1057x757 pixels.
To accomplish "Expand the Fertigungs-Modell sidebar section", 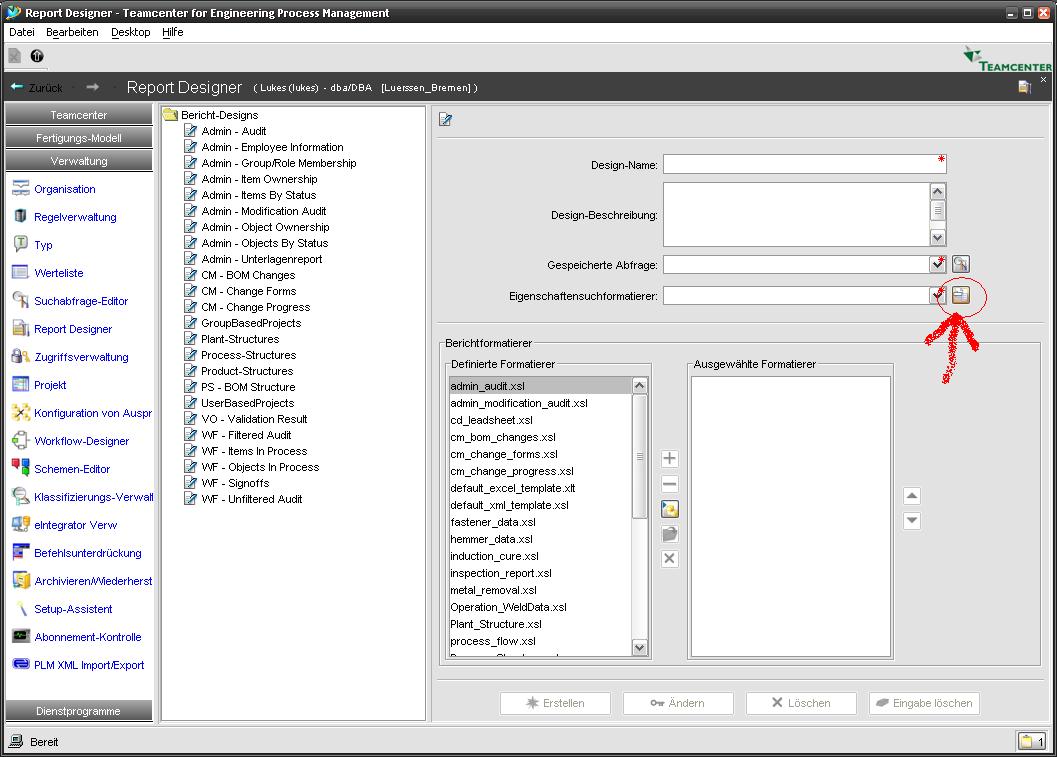I will pos(79,138).
